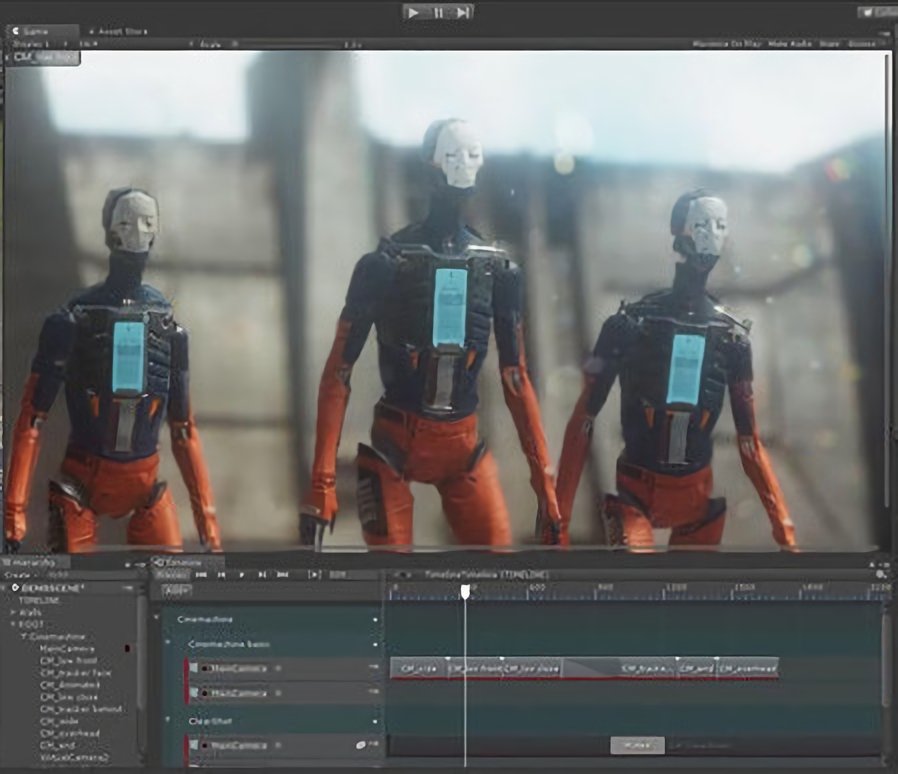The image size is (898, 774).
Task: Click the Step forward button in the top toolbar
Action: 461,12
